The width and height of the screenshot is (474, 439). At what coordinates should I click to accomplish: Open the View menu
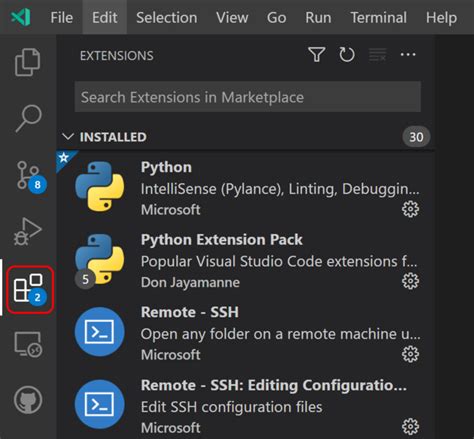point(232,17)
